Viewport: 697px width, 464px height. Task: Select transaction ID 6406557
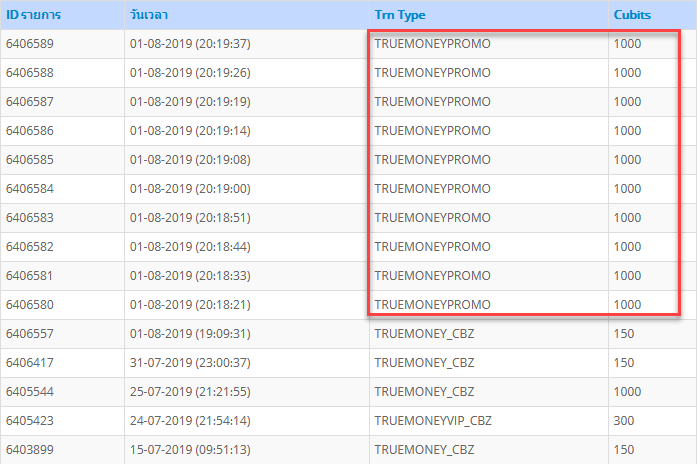tap(30, 334)
